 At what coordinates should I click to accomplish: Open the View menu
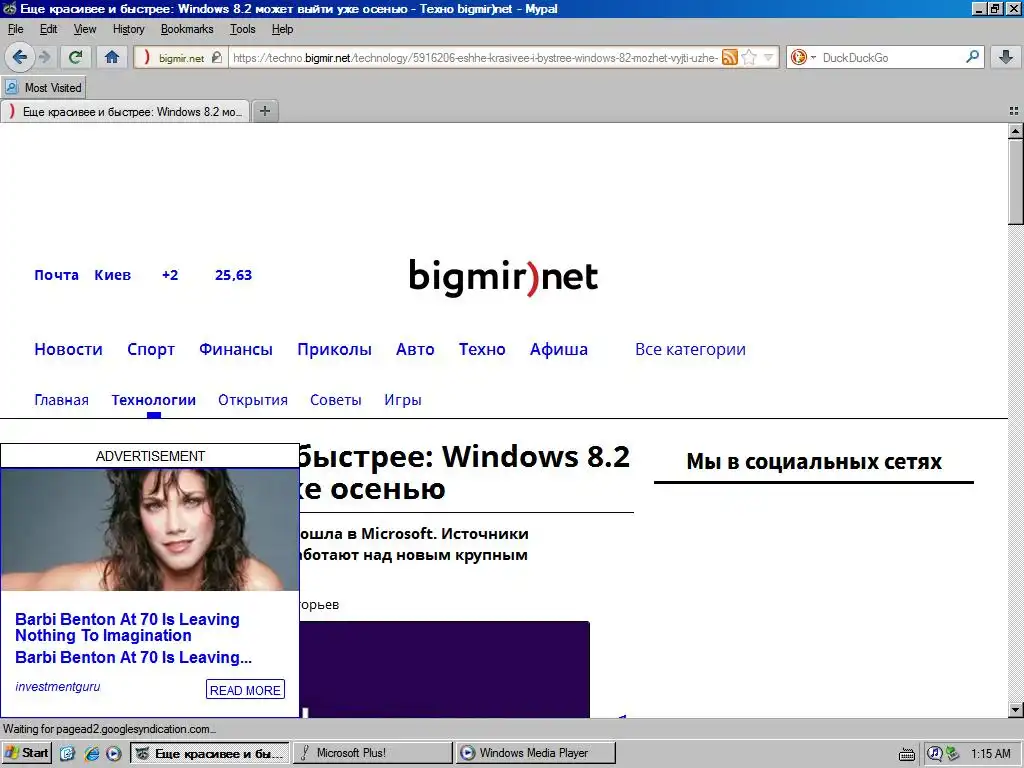pos(84,29)
